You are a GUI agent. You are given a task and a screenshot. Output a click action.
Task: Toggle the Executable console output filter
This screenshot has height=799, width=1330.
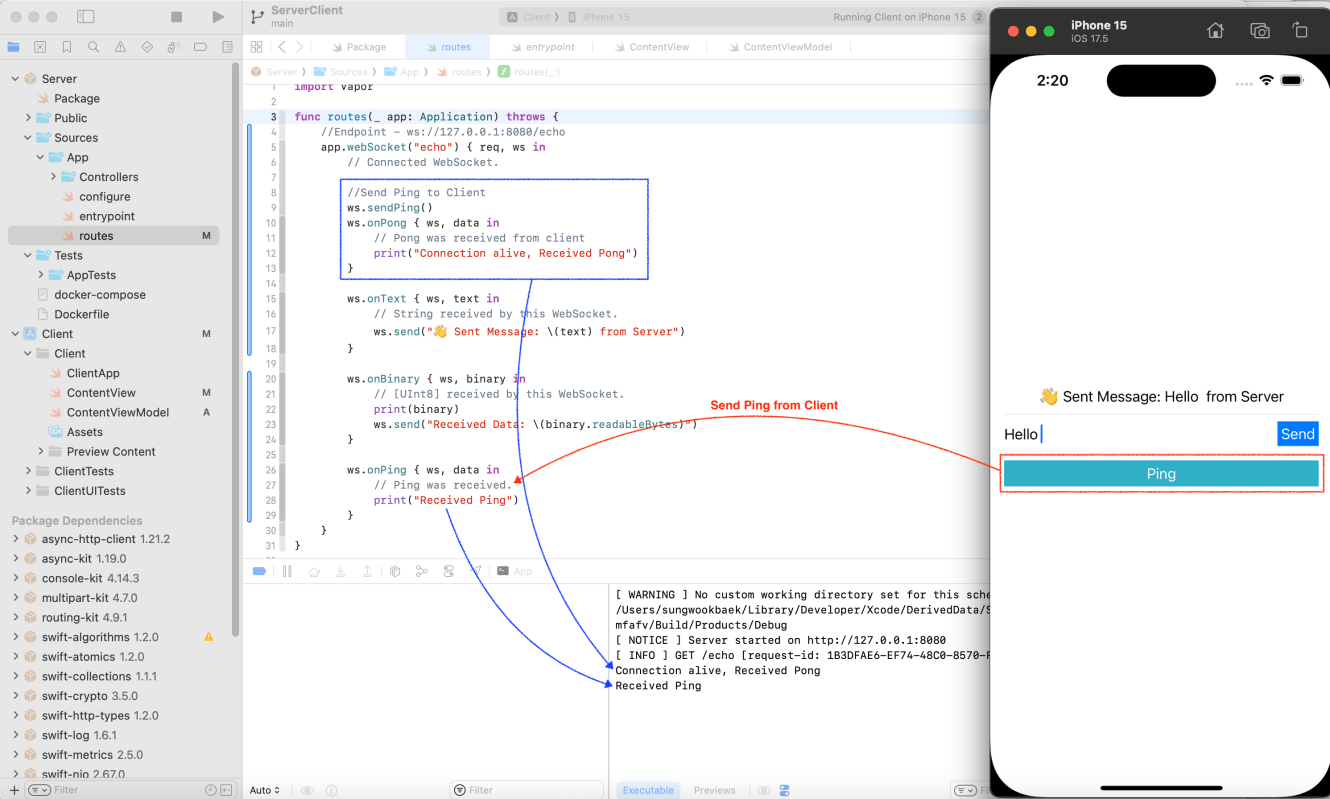[x=648, y=790]
